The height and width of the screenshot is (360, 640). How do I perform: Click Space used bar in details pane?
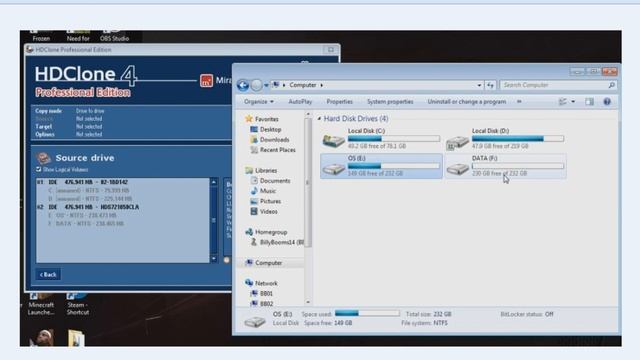click(x=367, y=313)
